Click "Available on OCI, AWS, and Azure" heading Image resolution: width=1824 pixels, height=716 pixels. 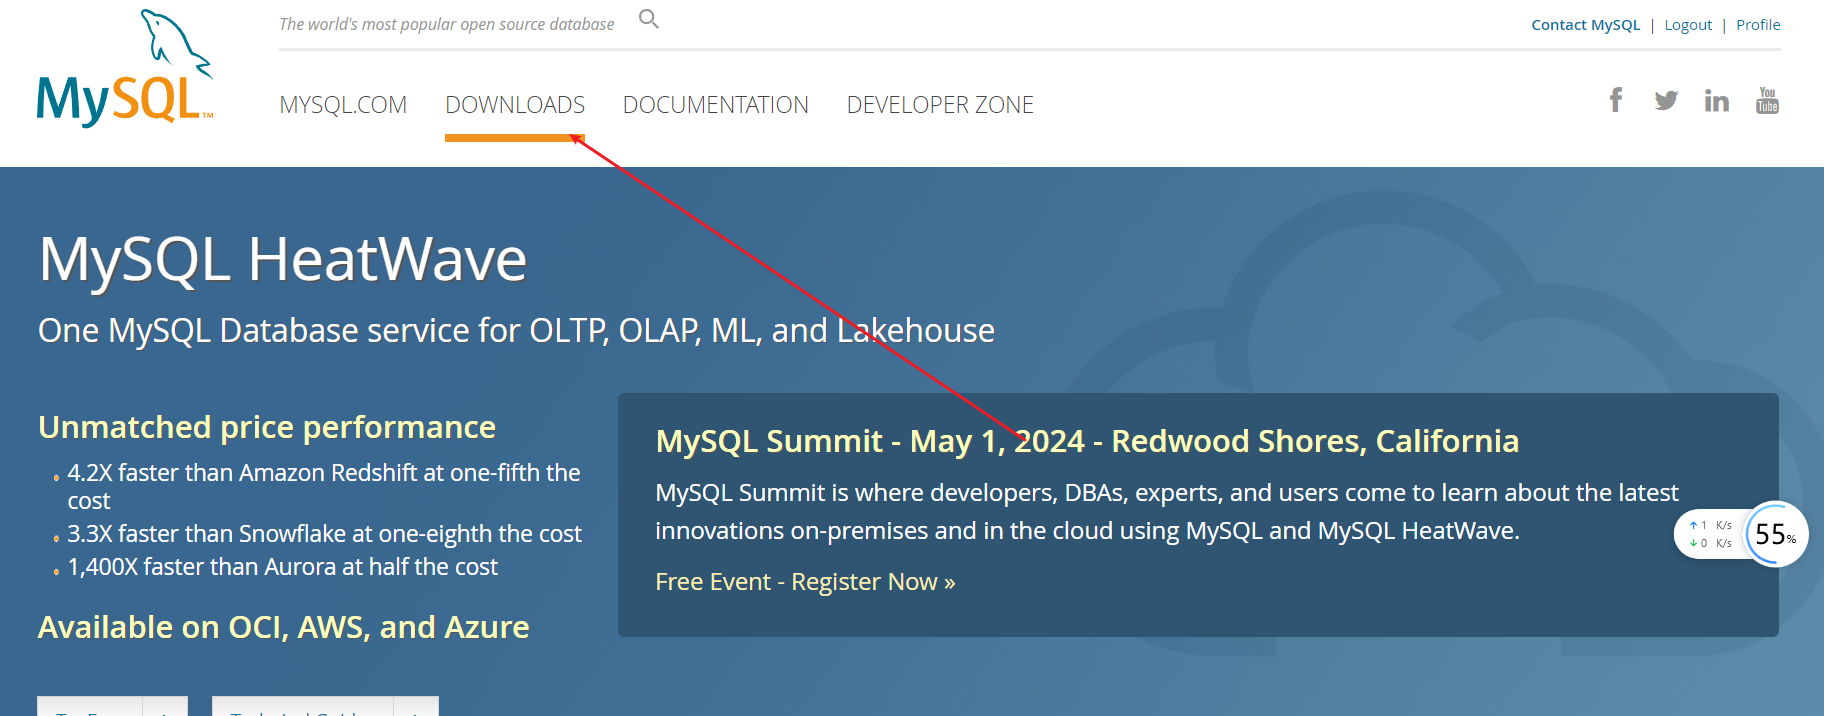[283, 627]
